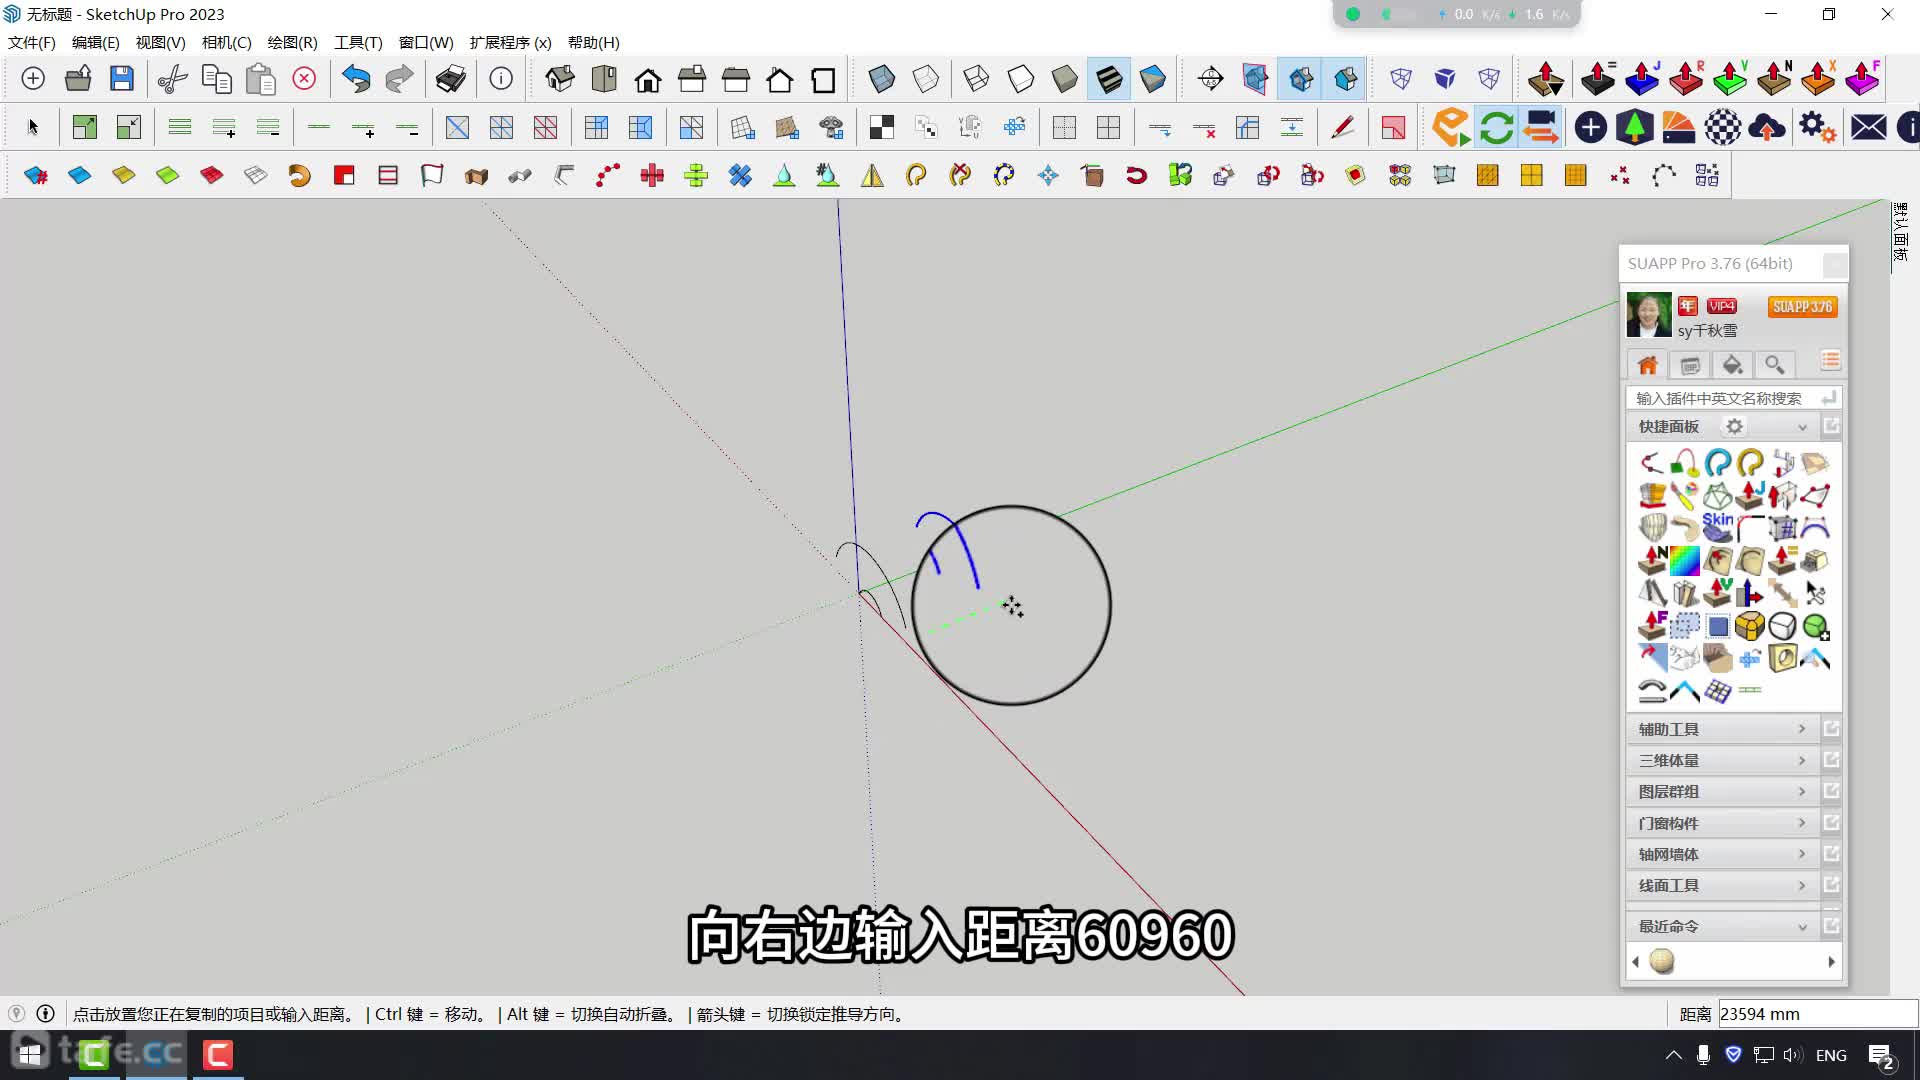1920x1080 pixels.
Task: Click the SUAPP 3.76 orange button
Action: tap(1803, 307)
